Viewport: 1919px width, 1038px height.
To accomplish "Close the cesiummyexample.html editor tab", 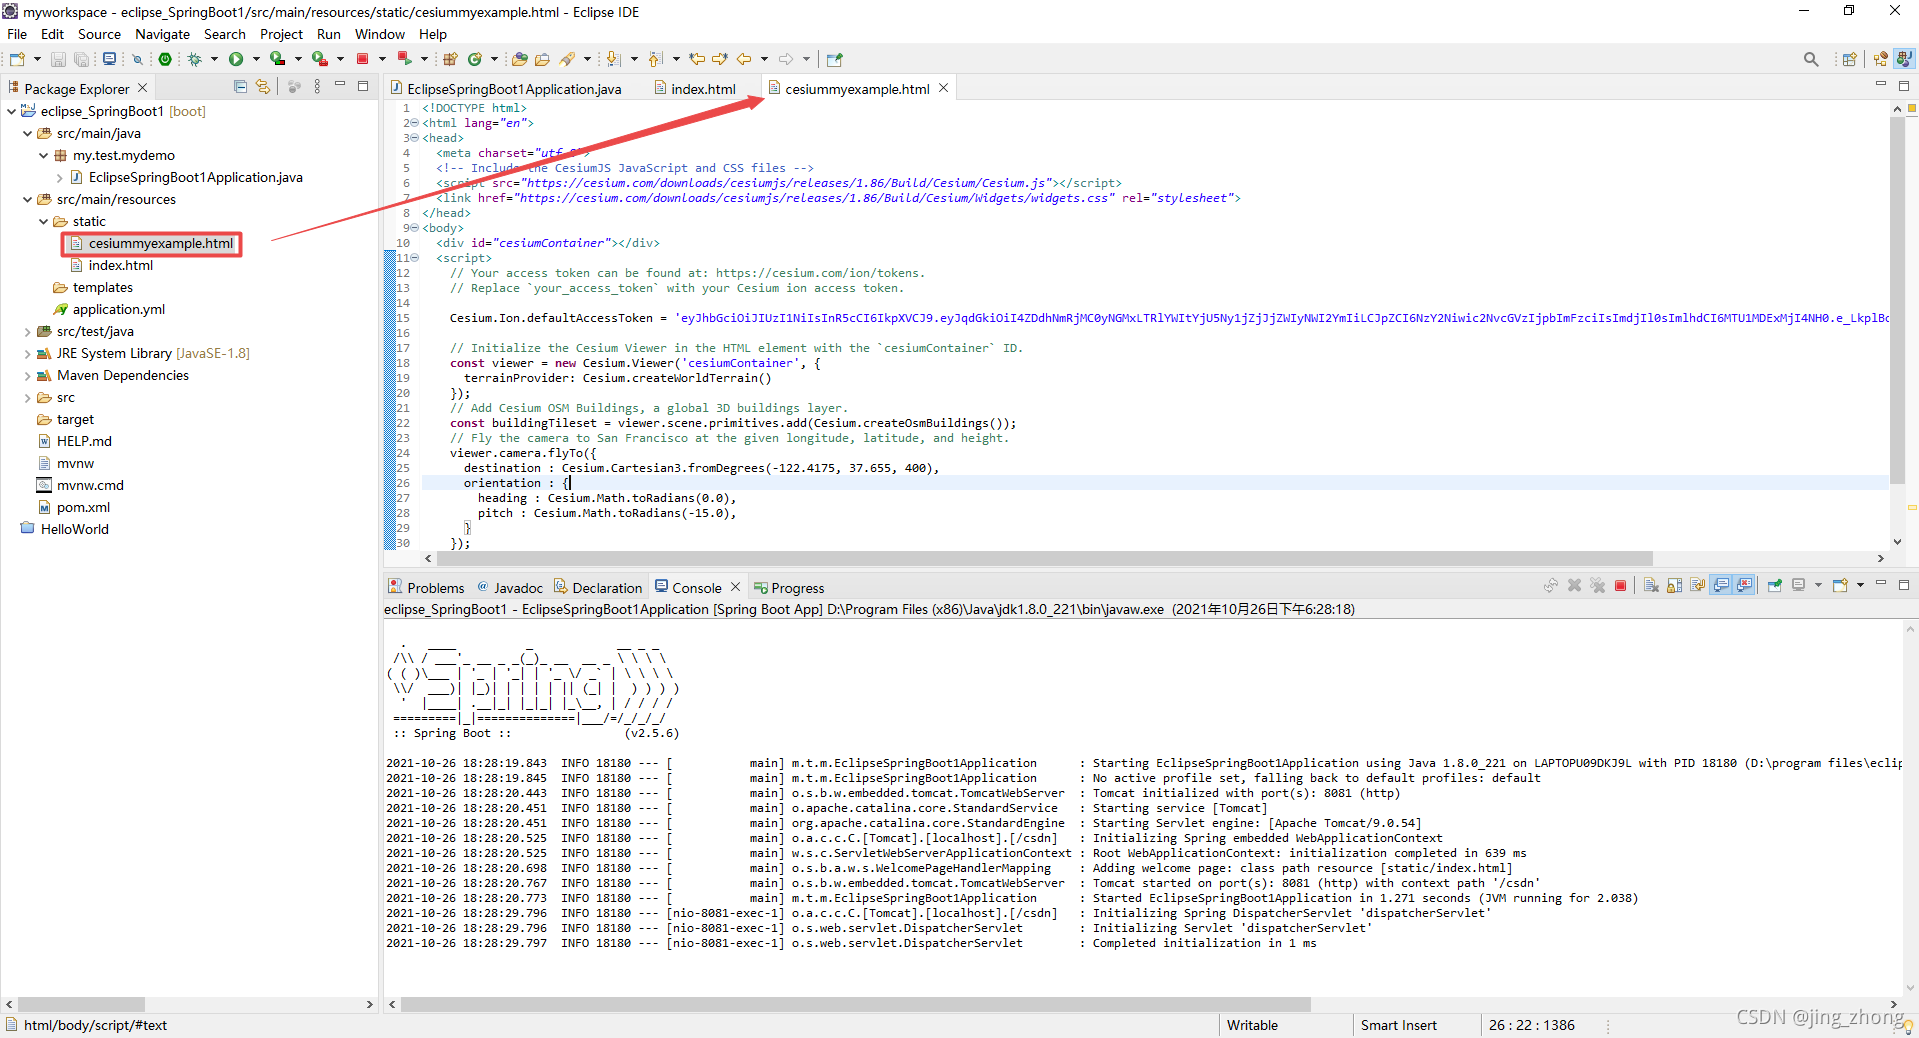I will pos(943,88).
